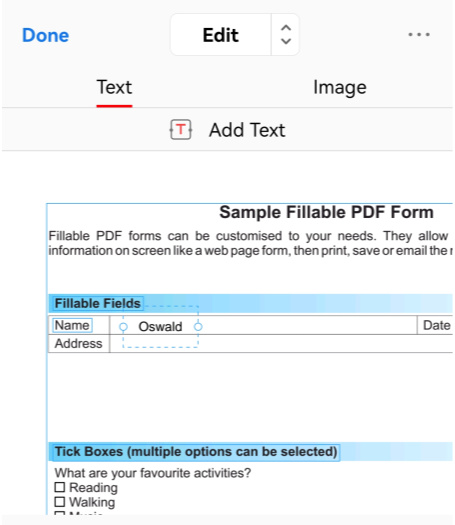This screenshot has height=525, width=455.
Task: Switch to the Text tab
Action: point(114,87)
